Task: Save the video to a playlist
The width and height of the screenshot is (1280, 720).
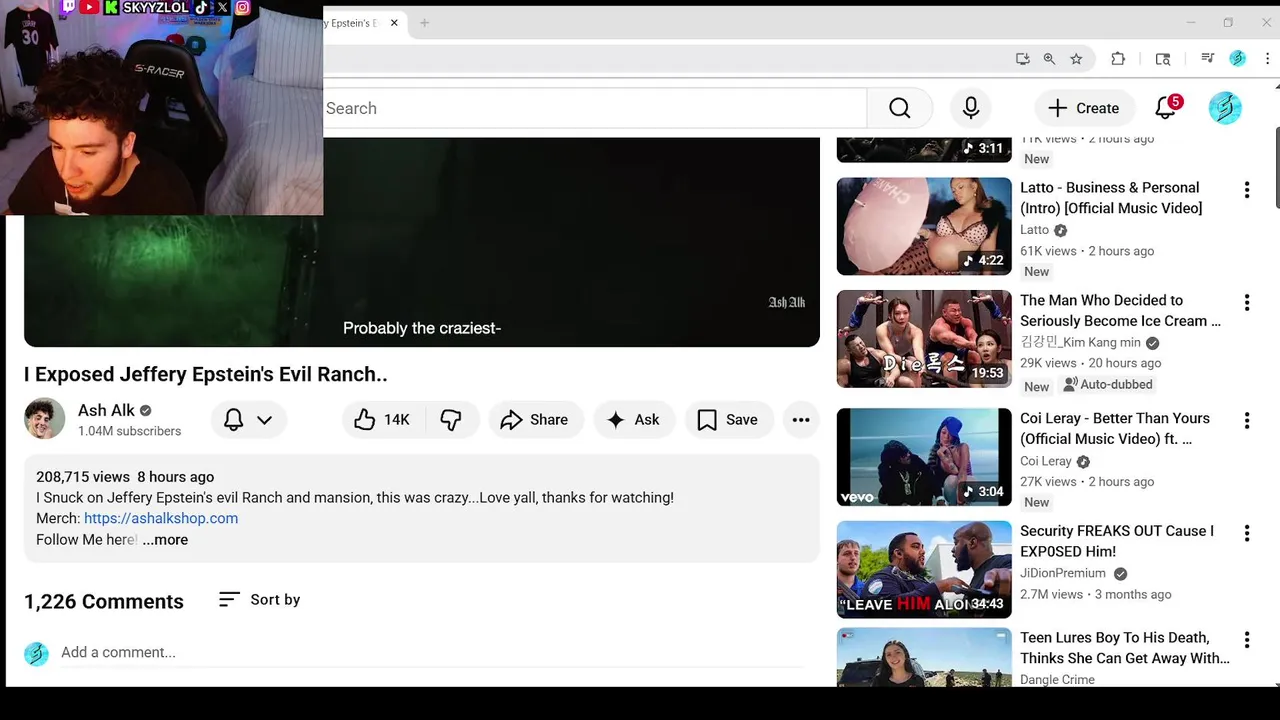Action: click(728, 420)
